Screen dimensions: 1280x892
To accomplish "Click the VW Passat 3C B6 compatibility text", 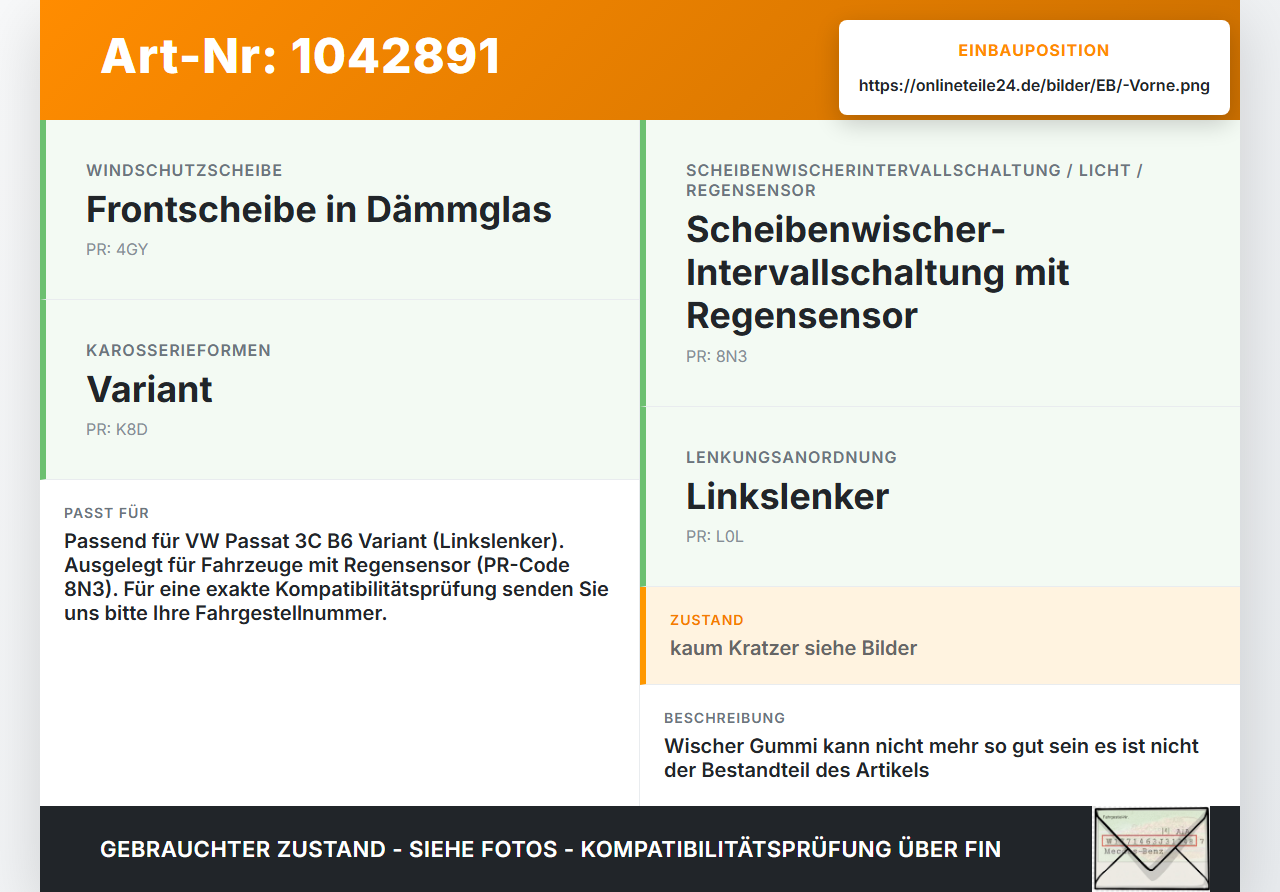I will (336, 577).
